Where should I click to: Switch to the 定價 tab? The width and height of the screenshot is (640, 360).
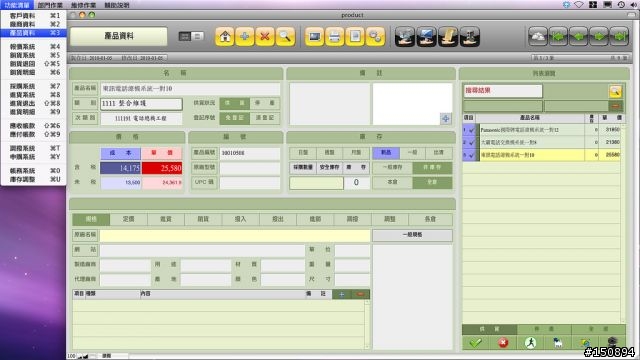tap(129, 219)
